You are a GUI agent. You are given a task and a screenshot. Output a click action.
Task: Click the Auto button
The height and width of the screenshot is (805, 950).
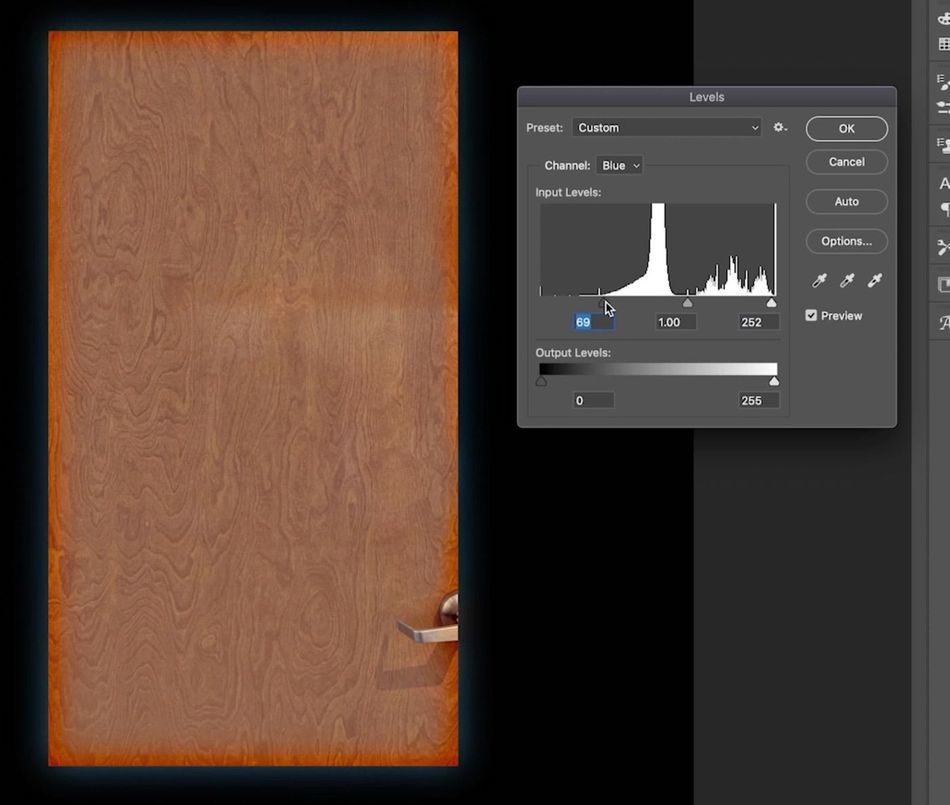coord(846,201)
